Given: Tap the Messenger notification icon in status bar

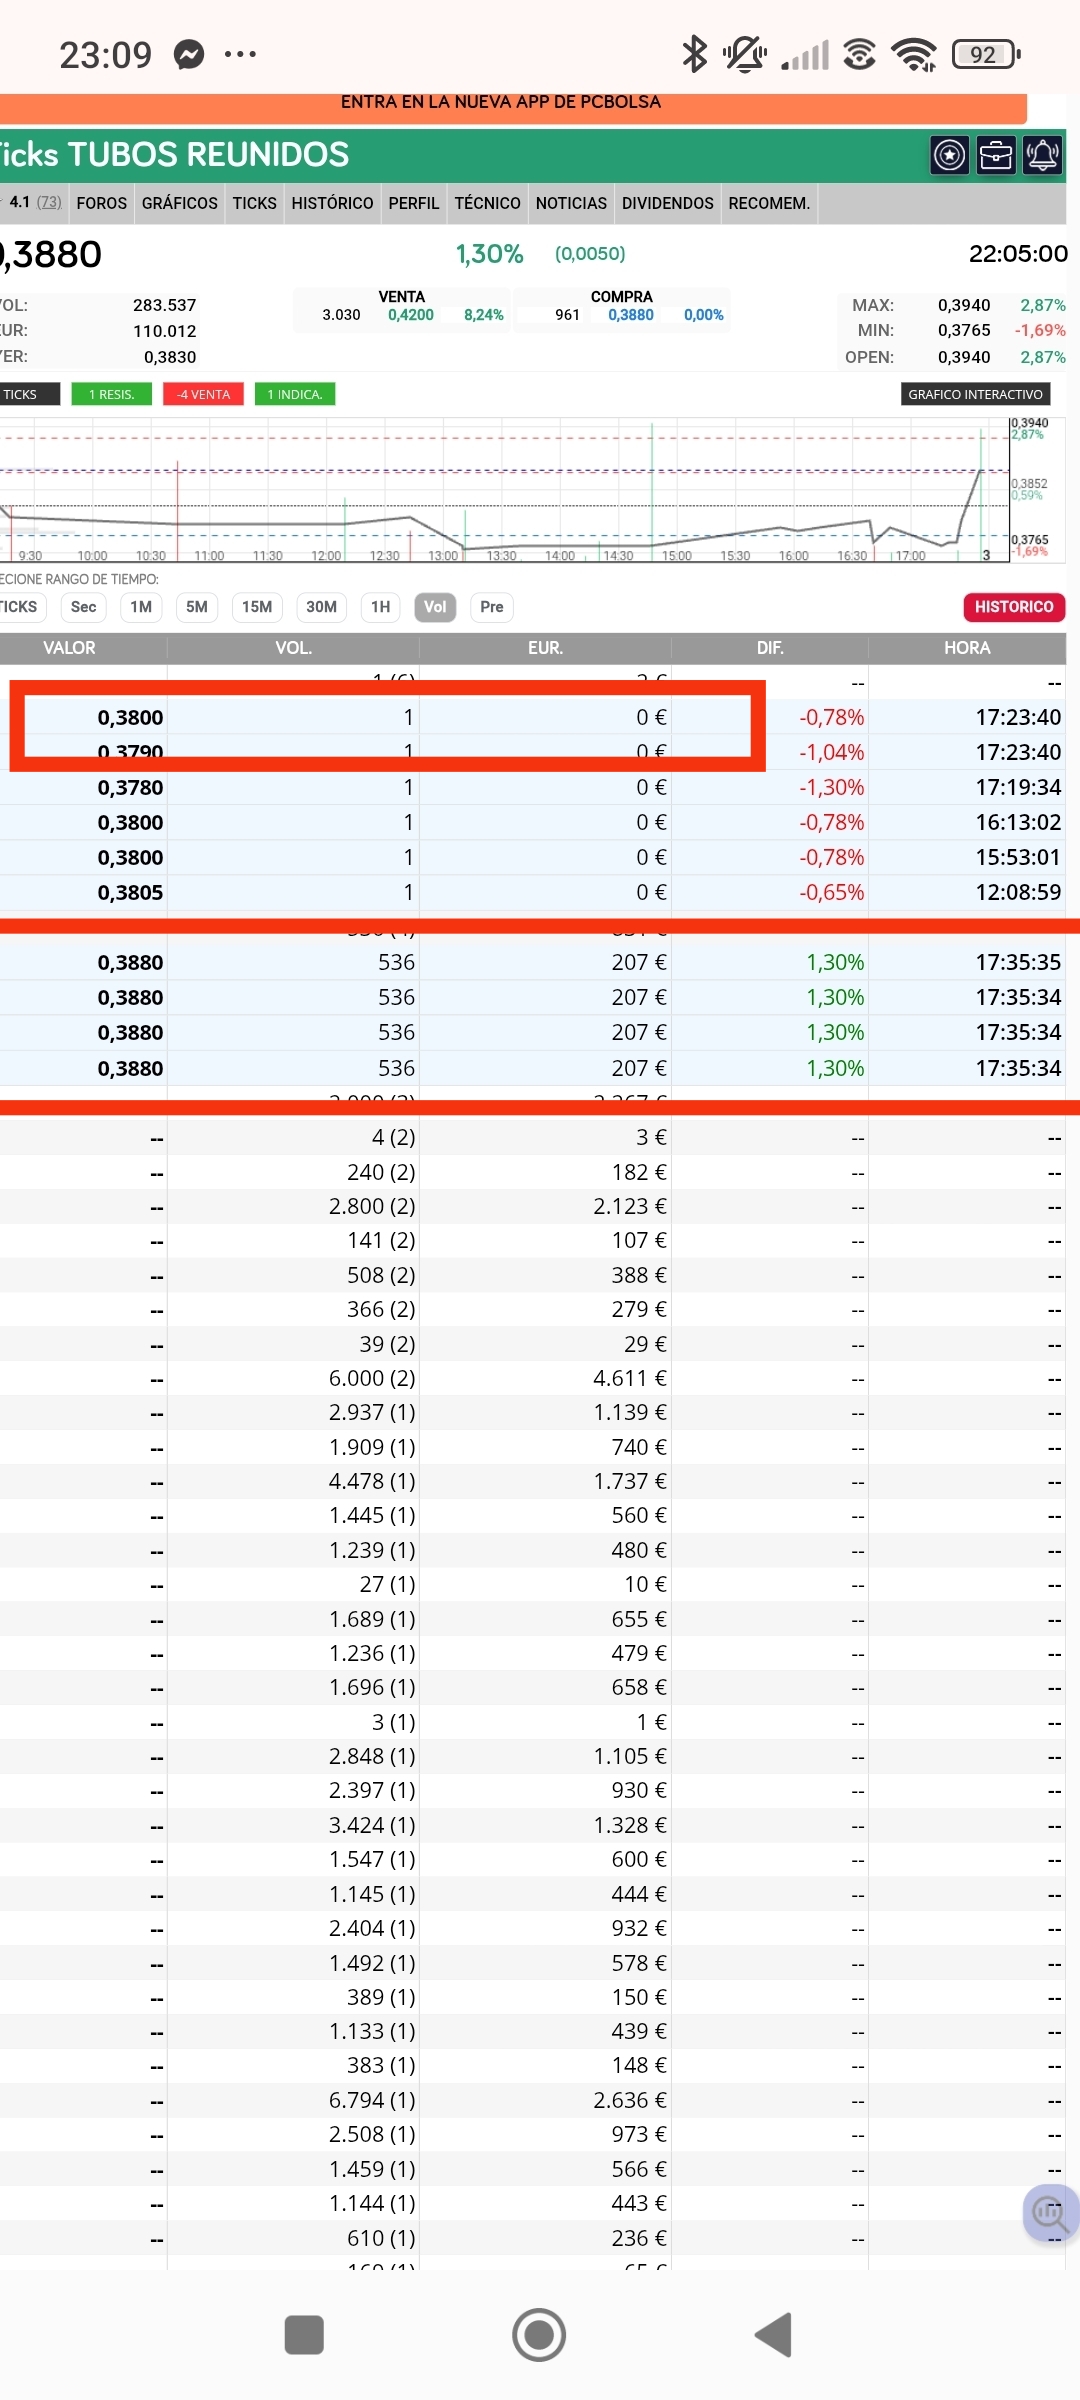Looking at the screenshot, I should [x=189, y=54].
